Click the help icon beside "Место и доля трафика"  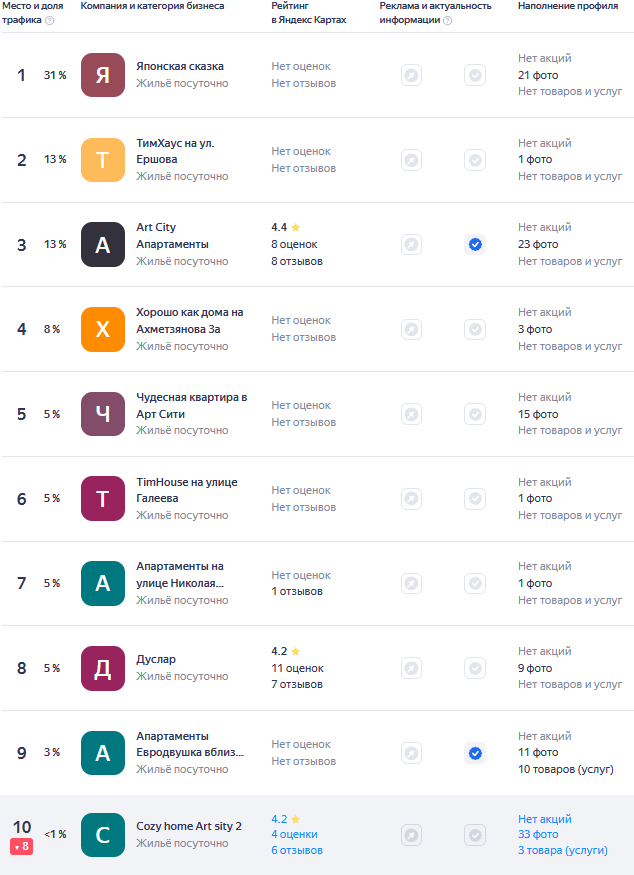[50, 20]
